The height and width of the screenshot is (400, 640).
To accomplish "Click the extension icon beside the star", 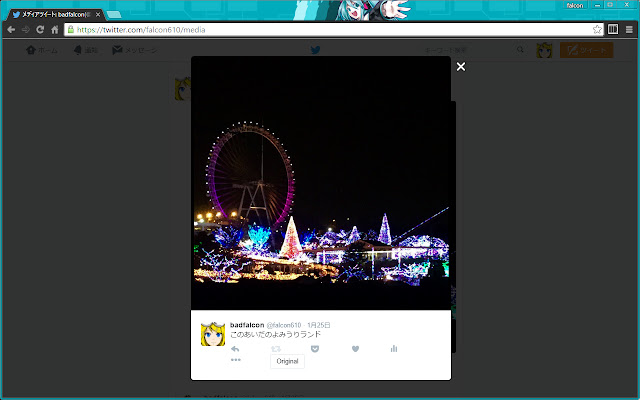I will pos(613,29).
